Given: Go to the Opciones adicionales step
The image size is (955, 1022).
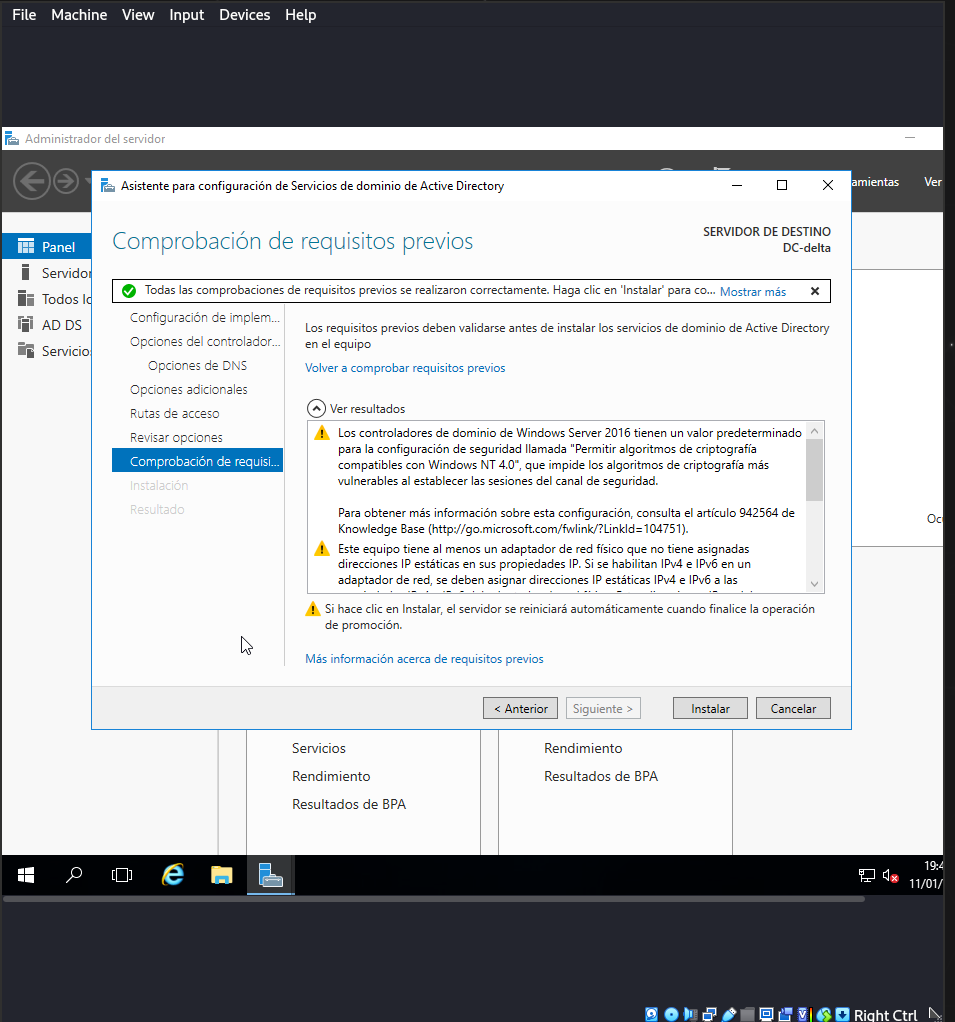Looking at the screenshot, I should pos(188,390).
